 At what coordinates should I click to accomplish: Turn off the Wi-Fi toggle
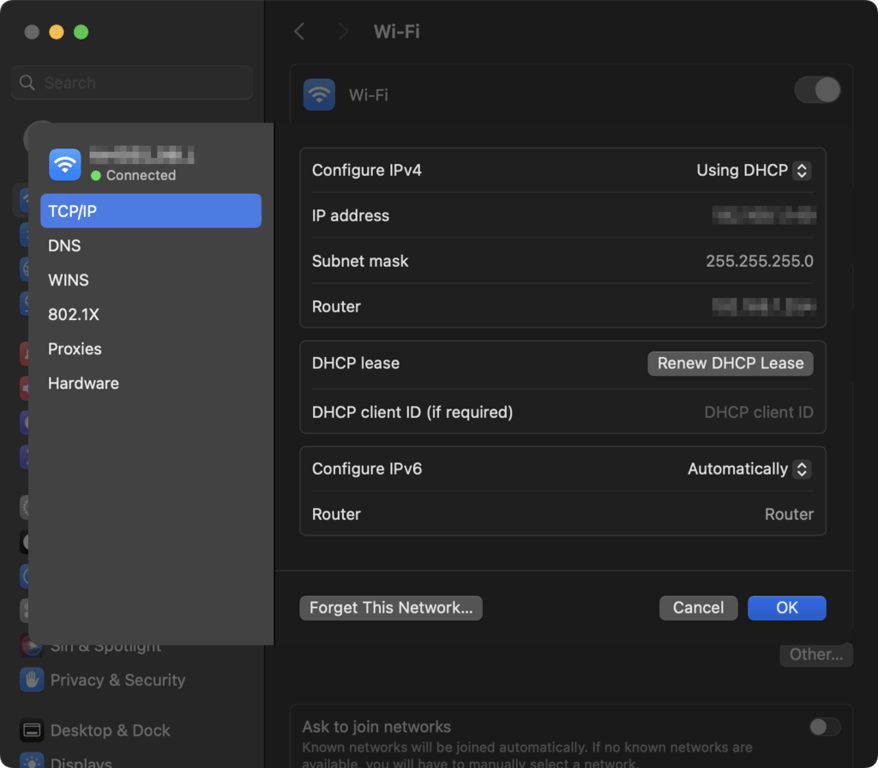pos(817,90)
